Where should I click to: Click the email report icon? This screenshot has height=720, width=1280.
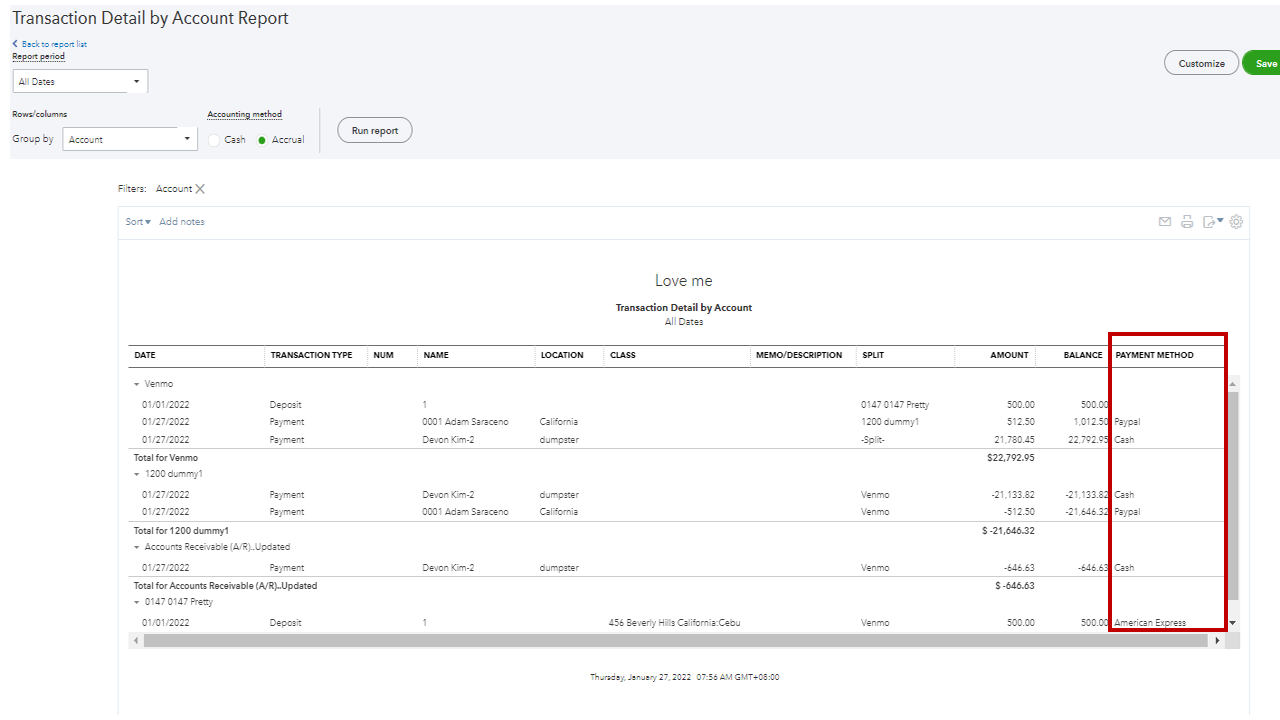[x=1164, y=221]
